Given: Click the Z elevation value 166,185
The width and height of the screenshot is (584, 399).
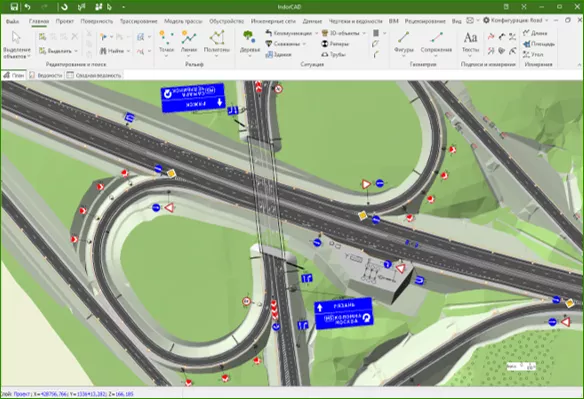Looking at the screenshot, I should pos(124,394).
